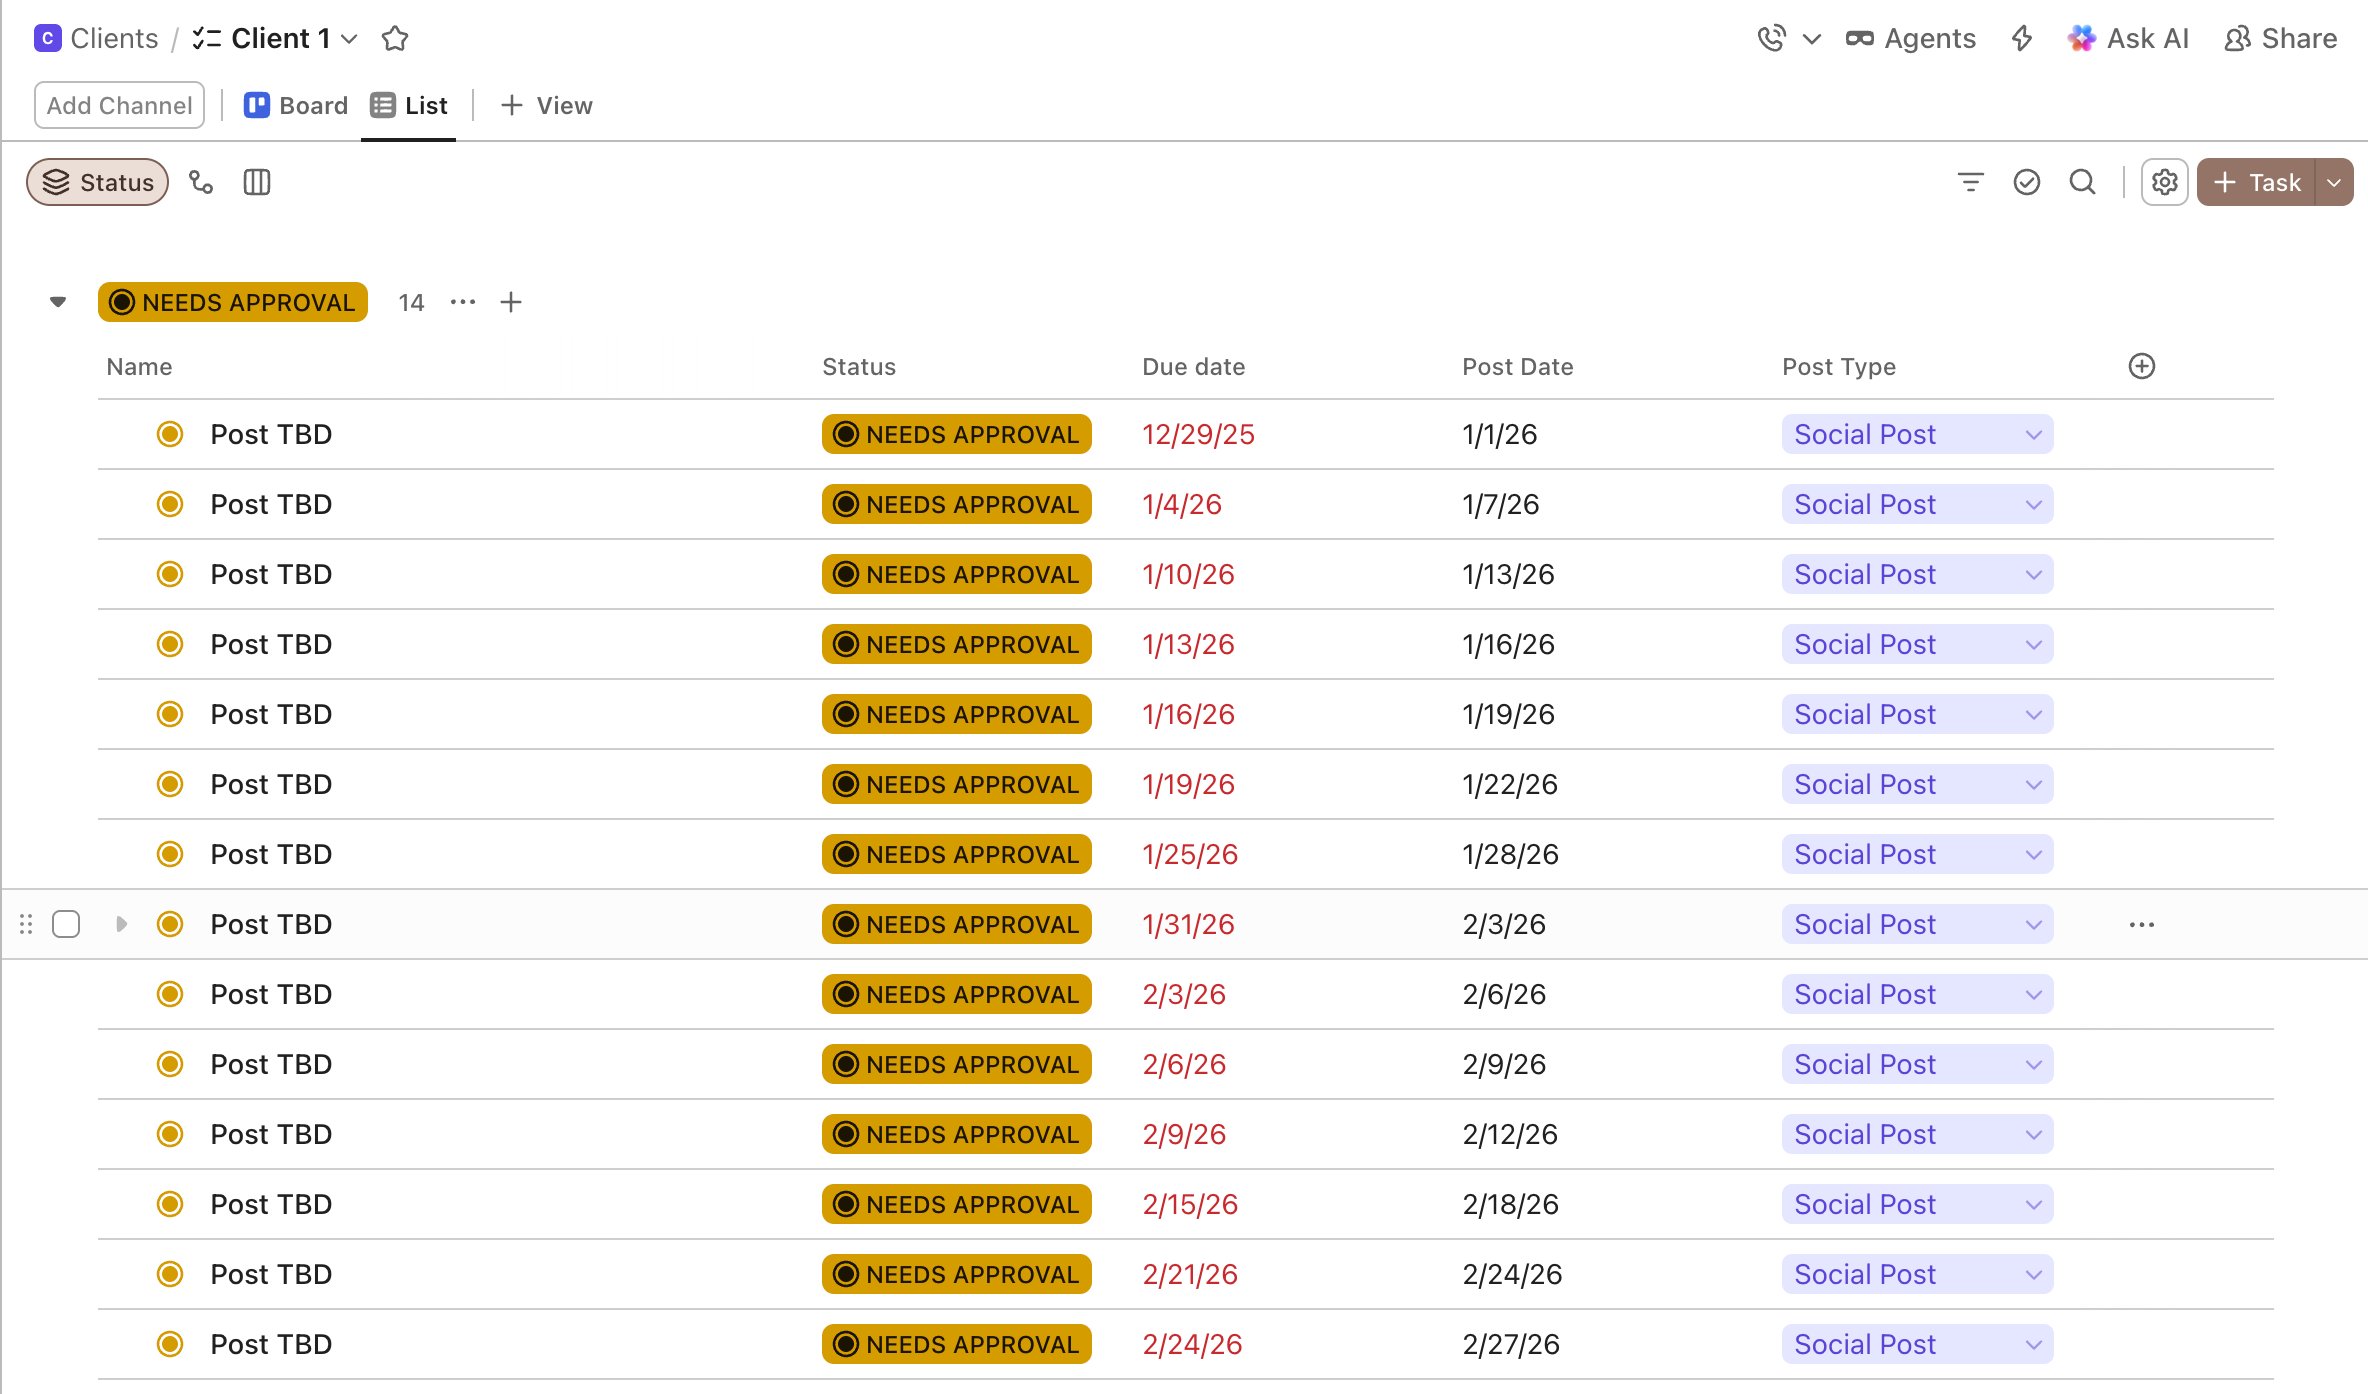This screenshot has height=1394, width=2368.
Task: Add a new column with plus icon
Action: click(2142, 366)
